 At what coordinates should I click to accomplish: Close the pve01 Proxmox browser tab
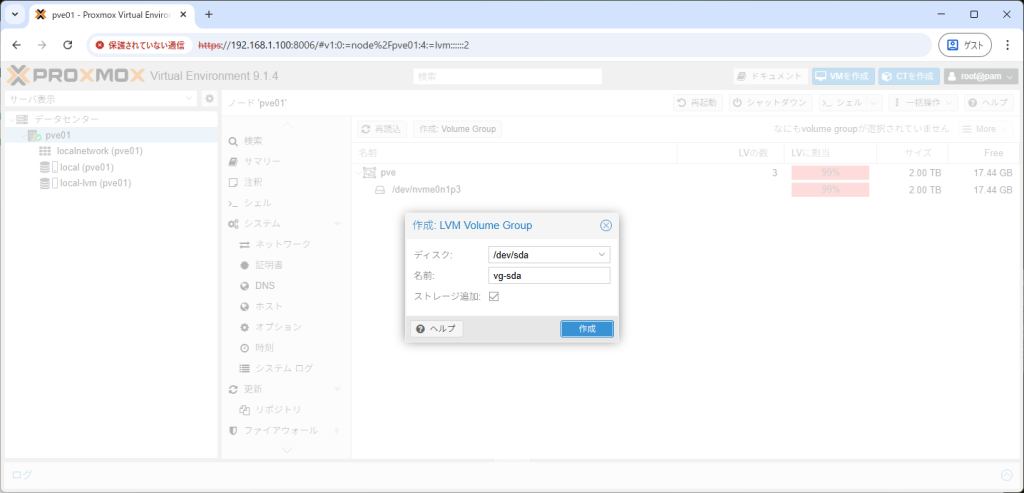[185, 14]
